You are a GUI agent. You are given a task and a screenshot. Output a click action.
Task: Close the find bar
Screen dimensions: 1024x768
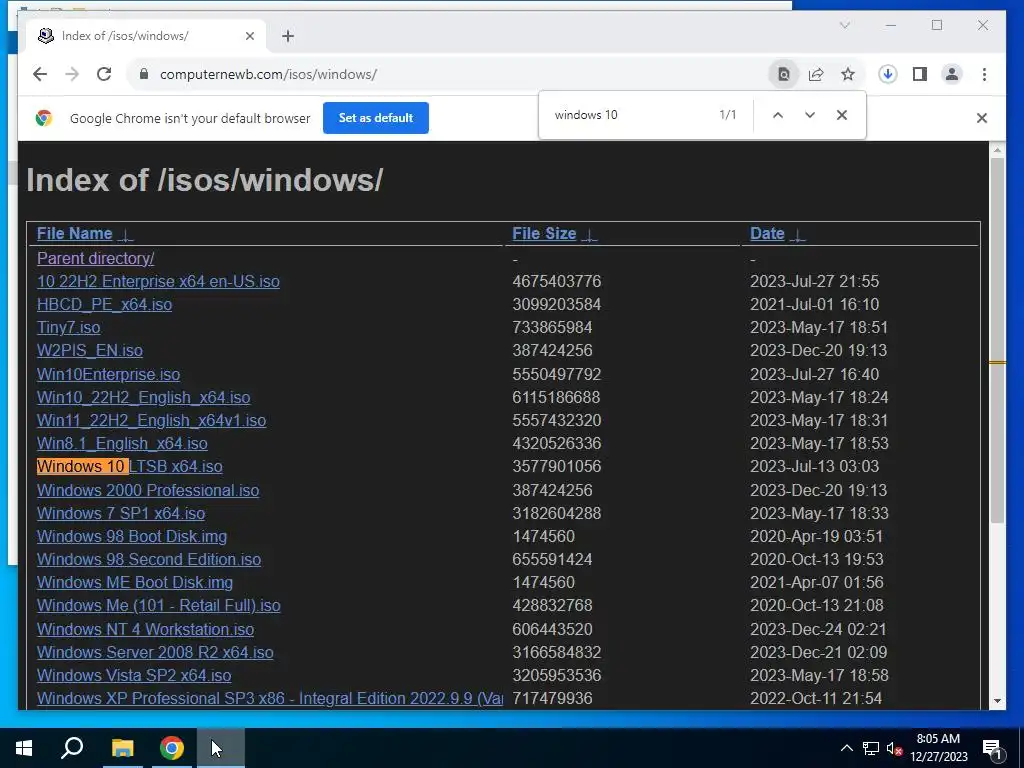[x=842, y=115]
